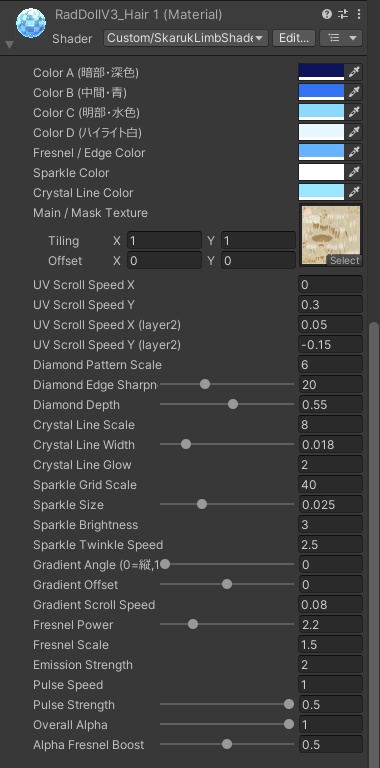Pick color with Color A eyedropper
380x768 pixels.
[354, 72]
